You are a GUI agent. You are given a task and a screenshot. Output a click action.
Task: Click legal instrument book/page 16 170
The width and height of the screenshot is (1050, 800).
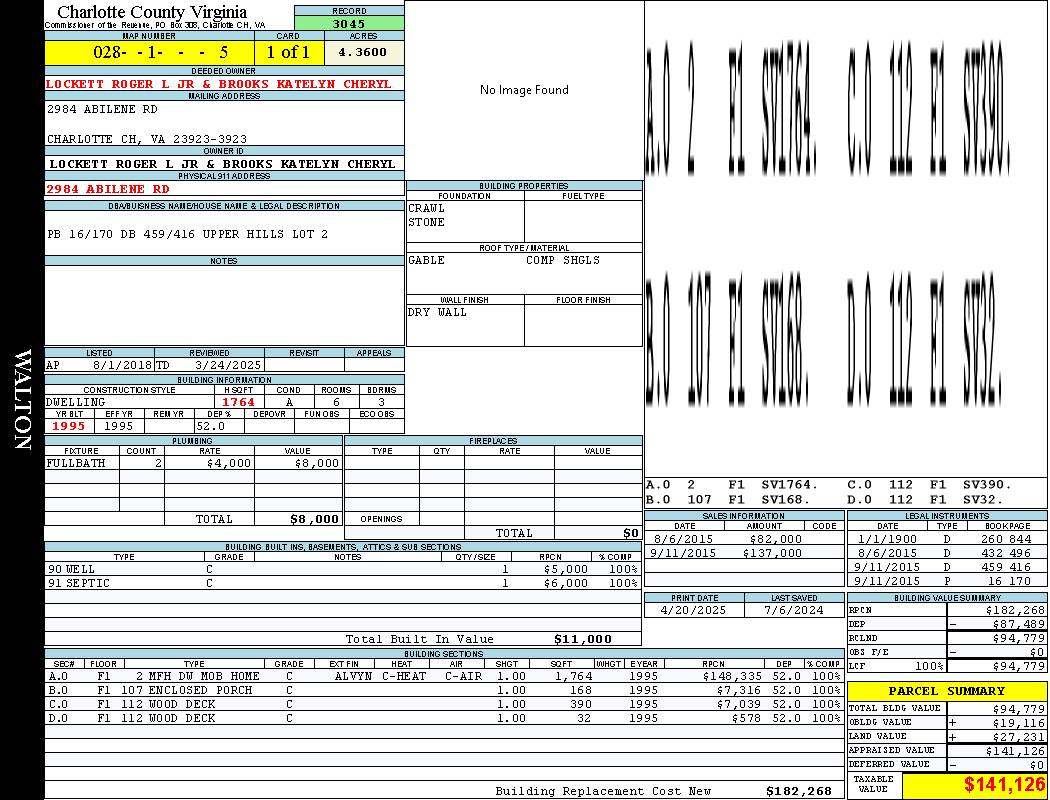coord(1009,581)
